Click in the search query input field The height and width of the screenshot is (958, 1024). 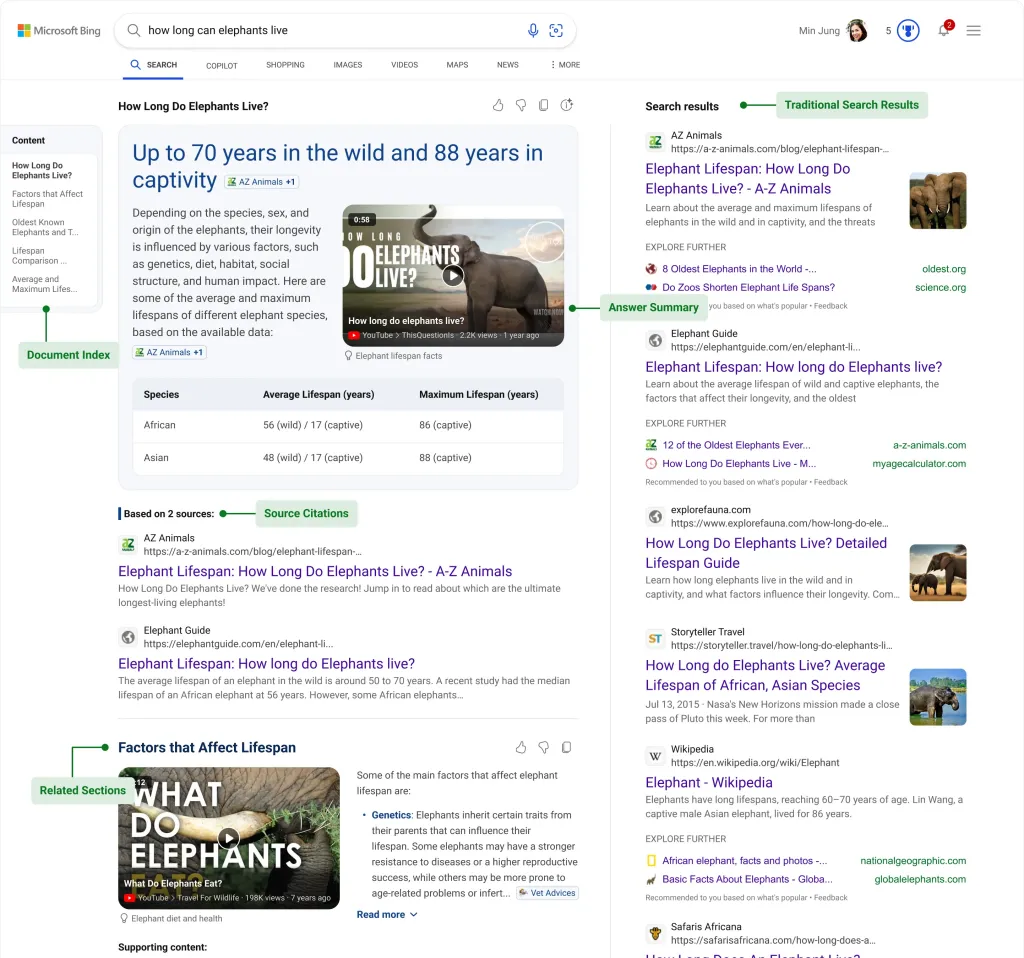click(x=333, y=31)
